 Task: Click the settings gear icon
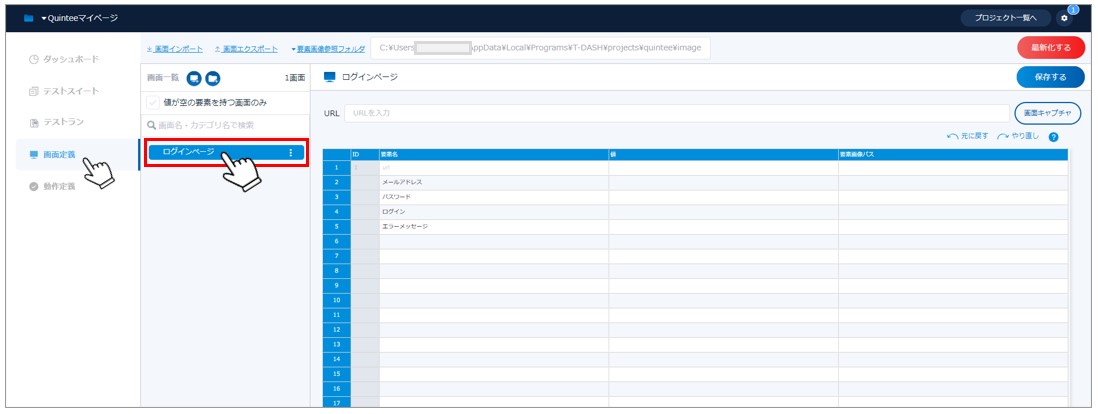point(1063,18)
